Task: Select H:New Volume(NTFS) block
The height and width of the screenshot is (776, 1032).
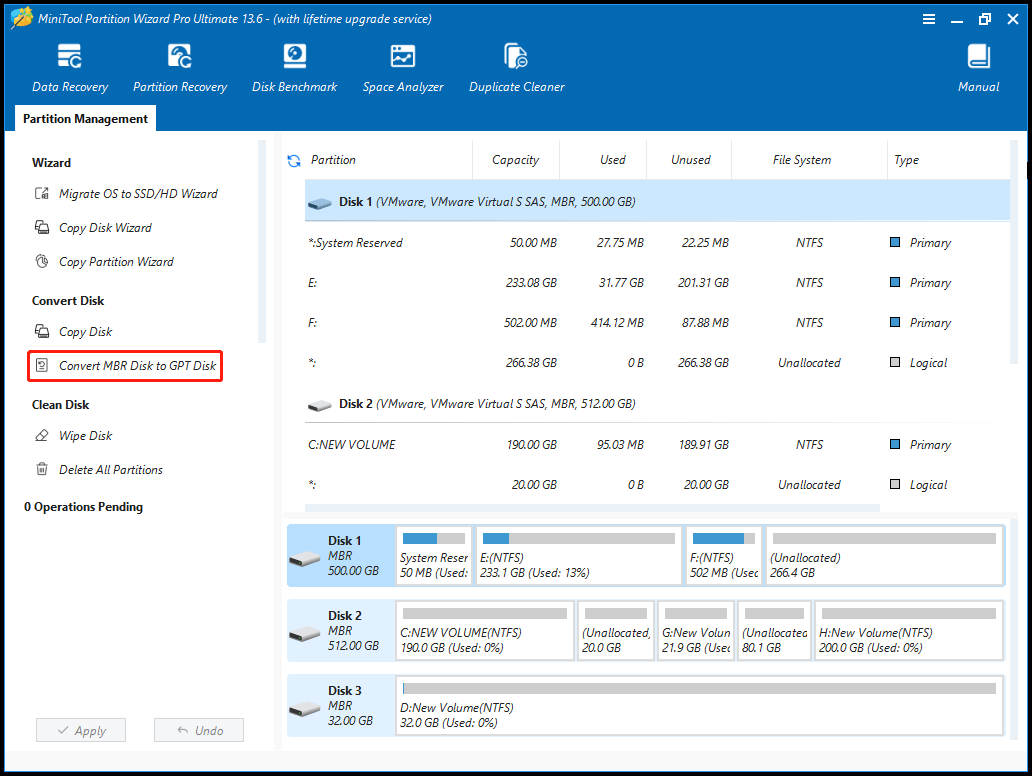Action: [909, 631]
